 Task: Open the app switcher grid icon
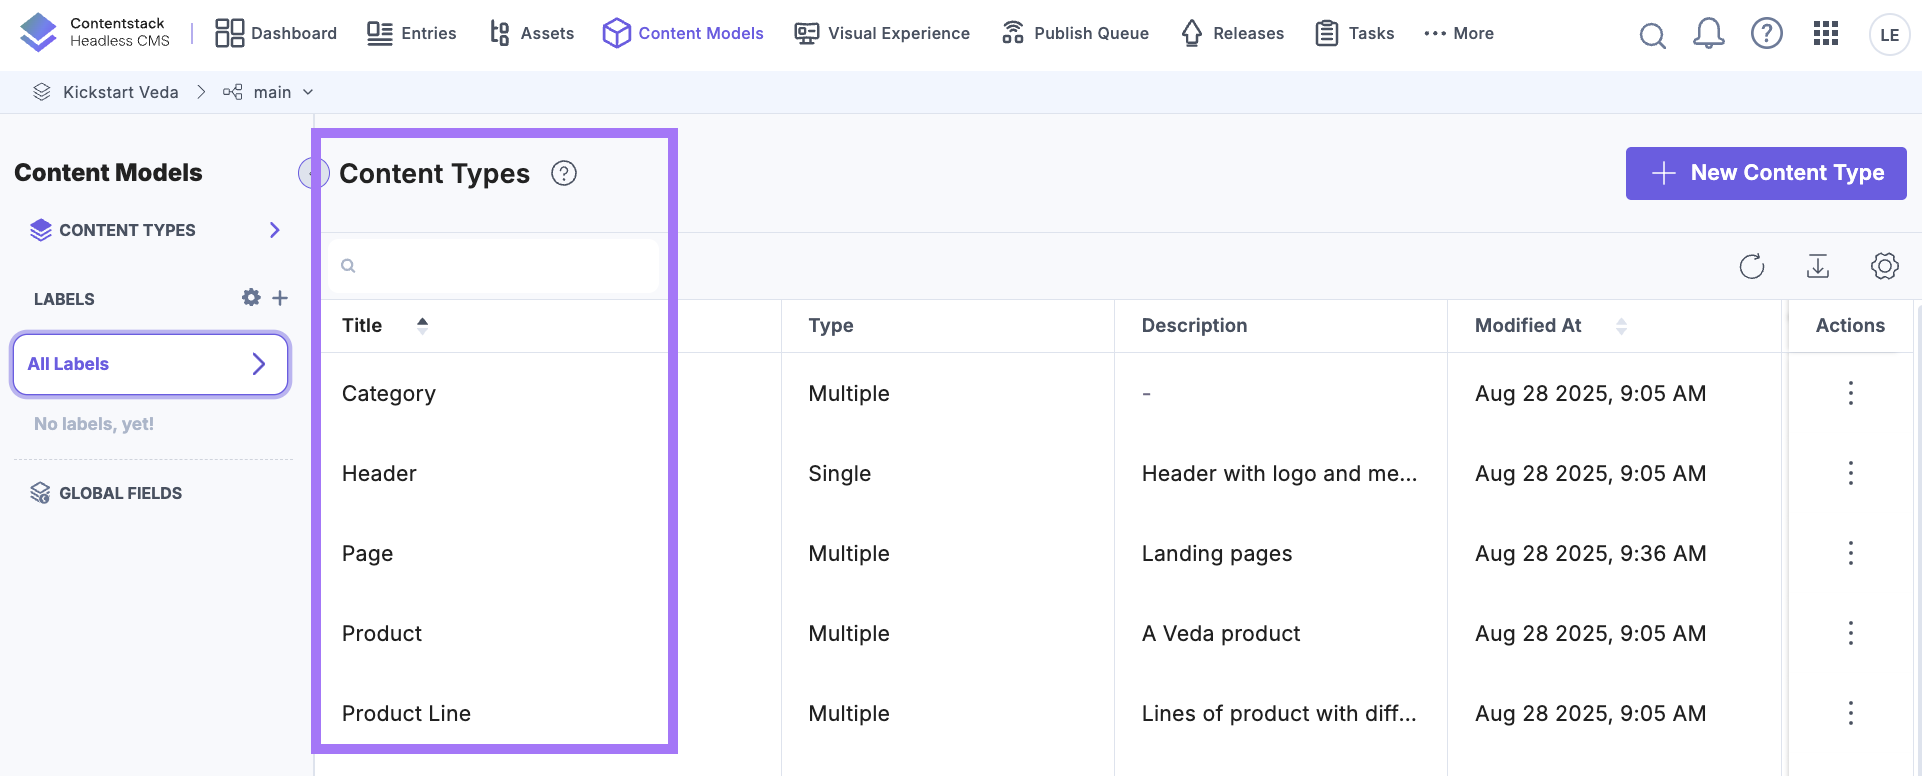point(1826,34)
